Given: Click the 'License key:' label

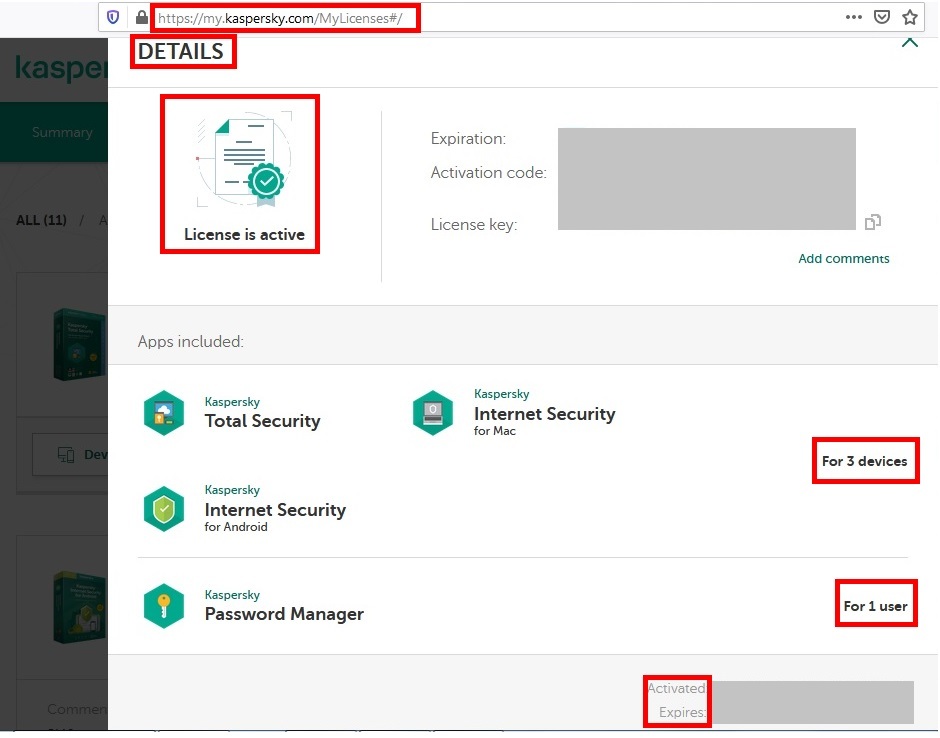Looking at the screenshot, I should tap(474, 225).
